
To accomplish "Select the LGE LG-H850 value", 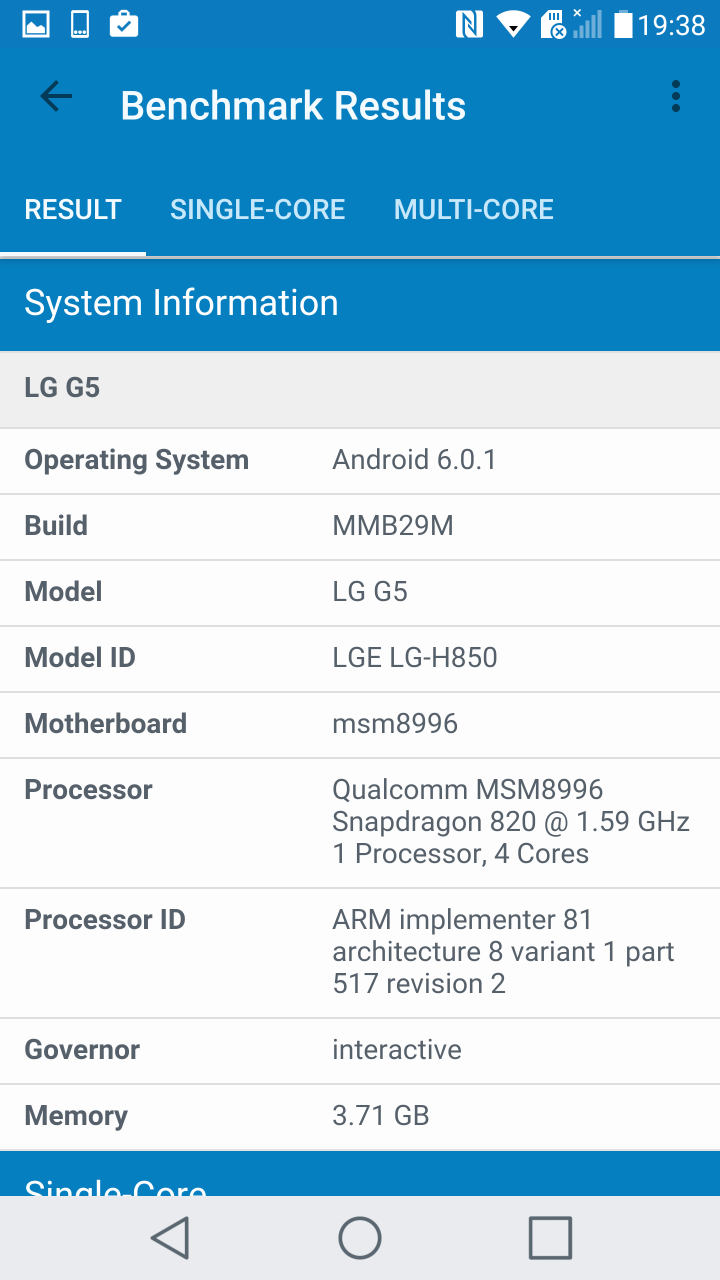I will tap(415, 658).
